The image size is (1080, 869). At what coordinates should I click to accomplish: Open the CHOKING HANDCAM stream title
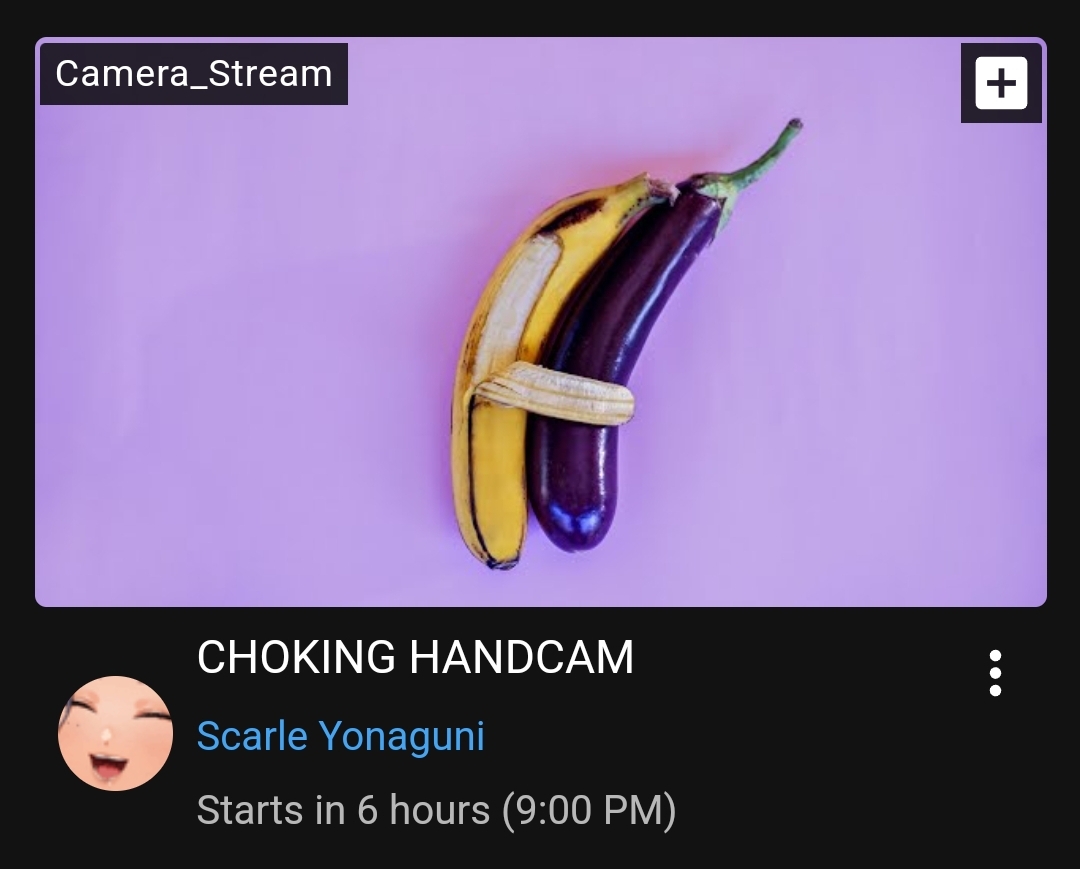pyautogui.click(x=415, y=657)
